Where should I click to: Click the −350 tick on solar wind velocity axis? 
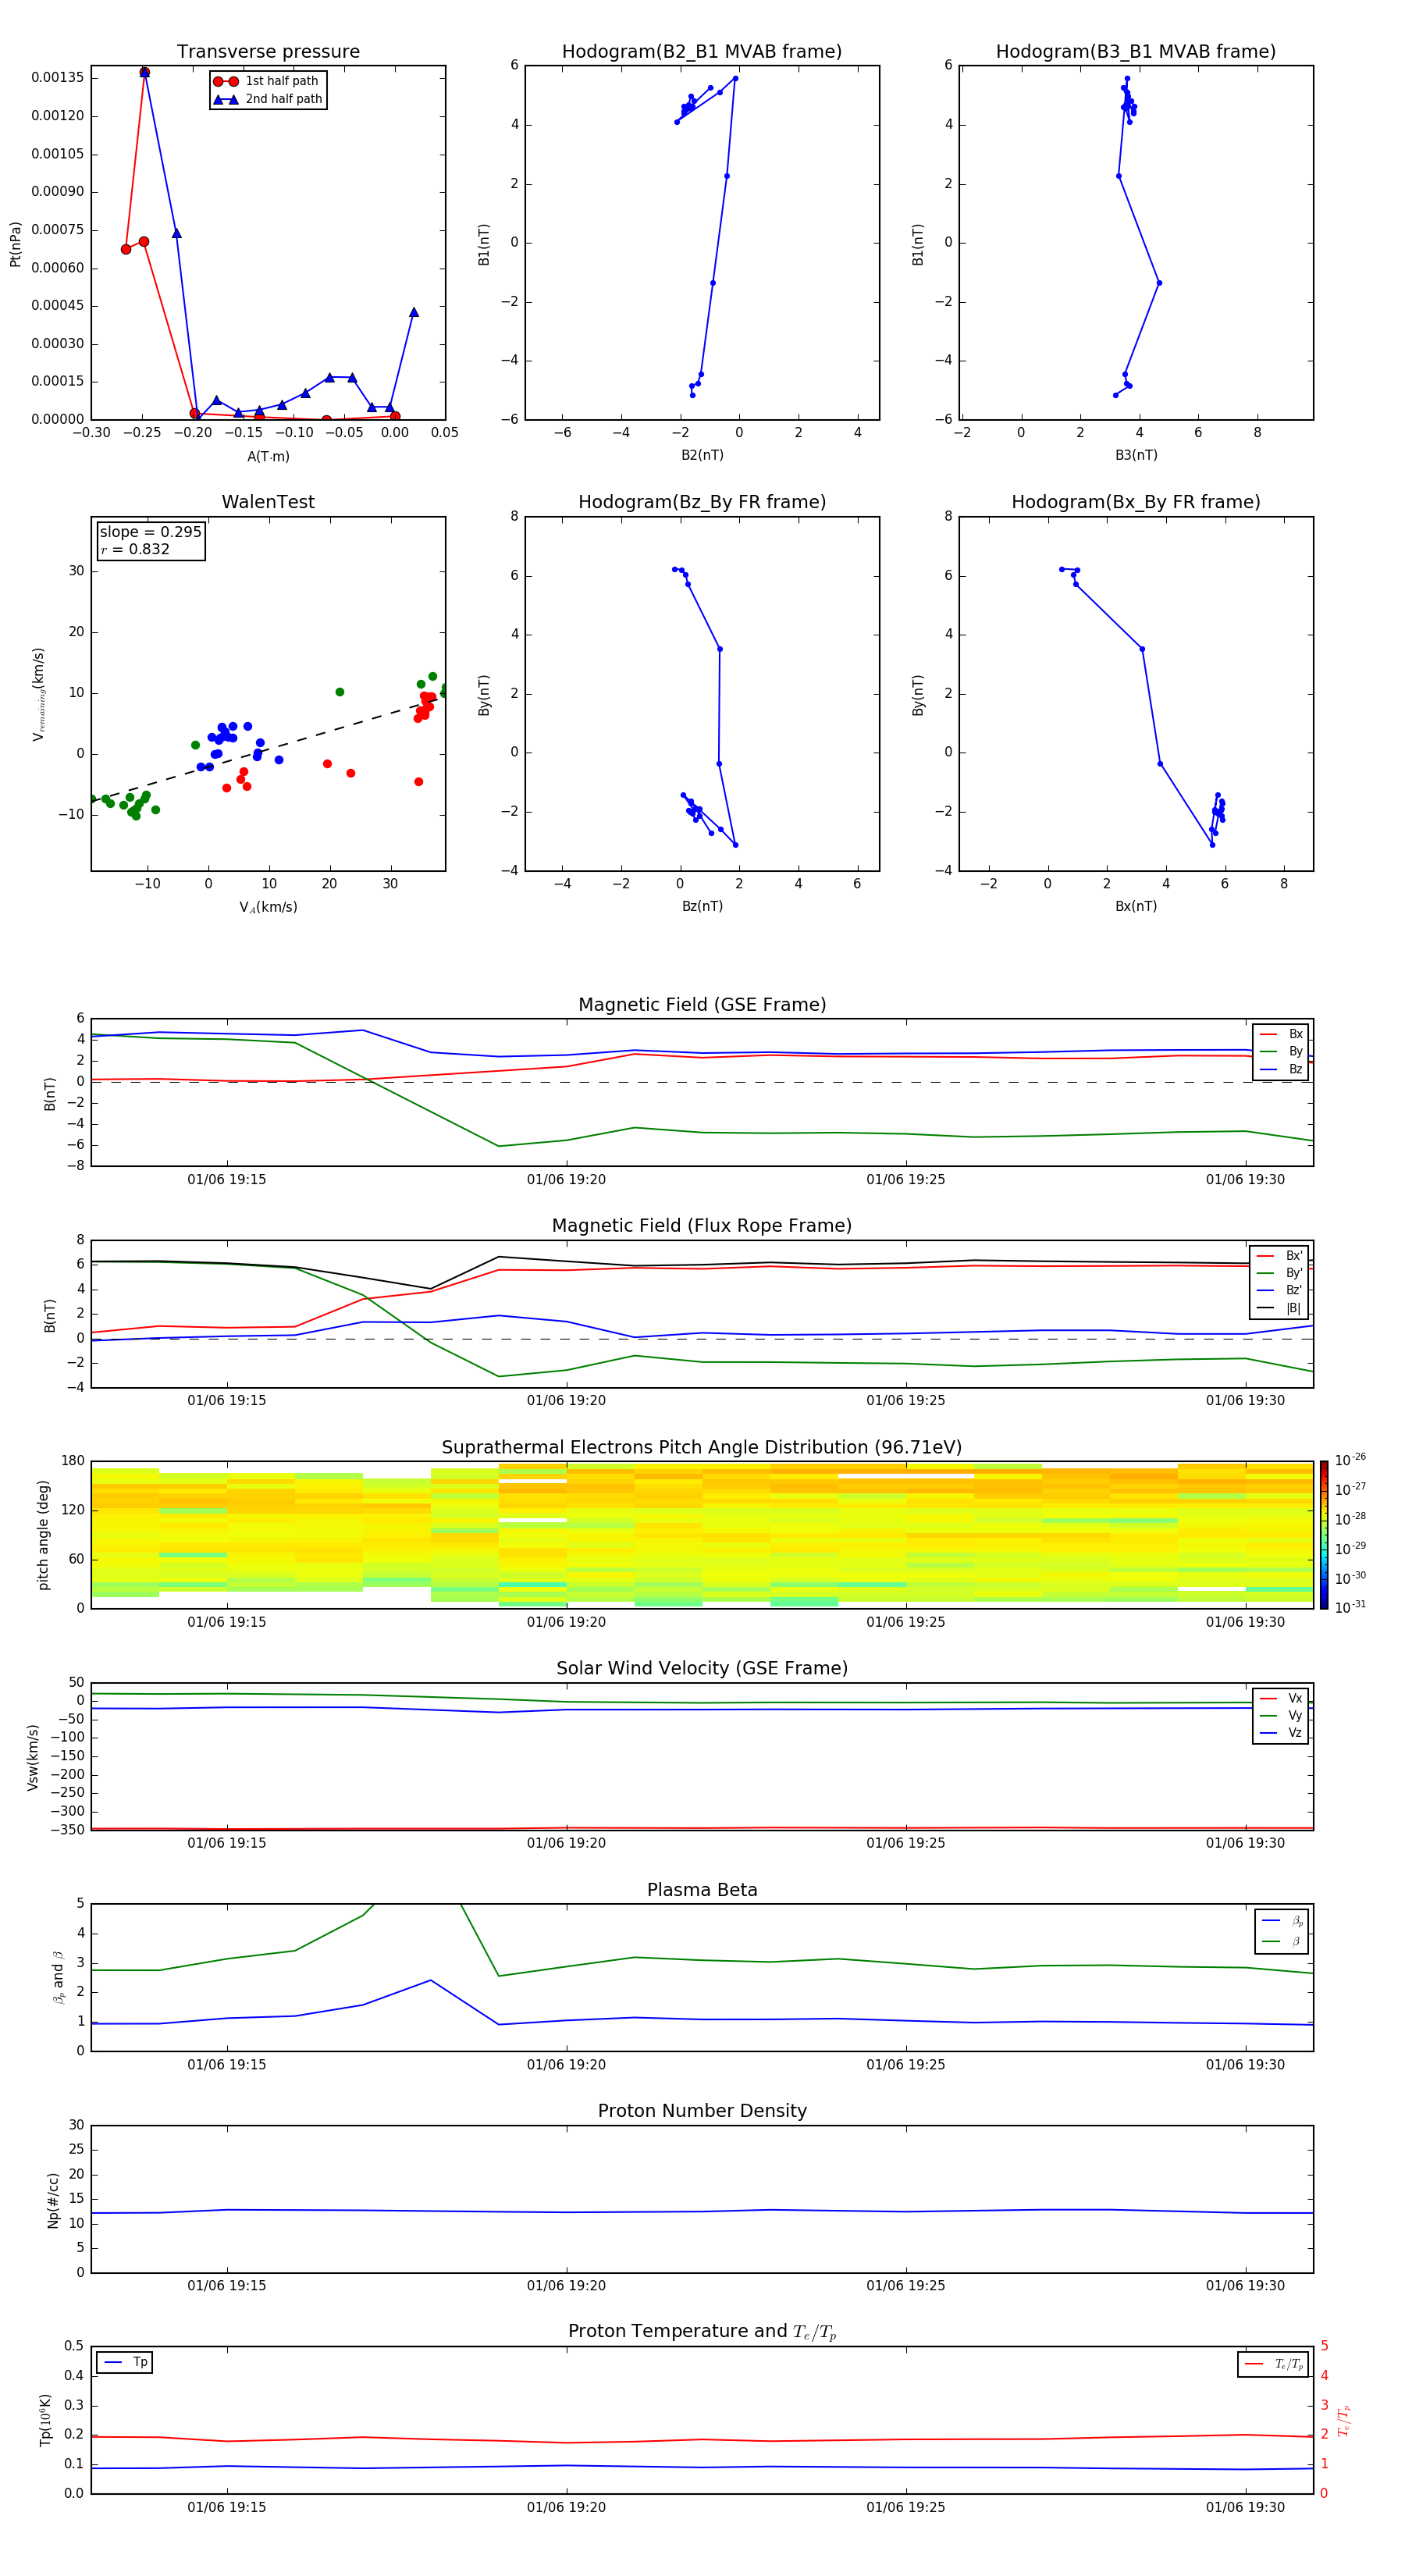66,1831
